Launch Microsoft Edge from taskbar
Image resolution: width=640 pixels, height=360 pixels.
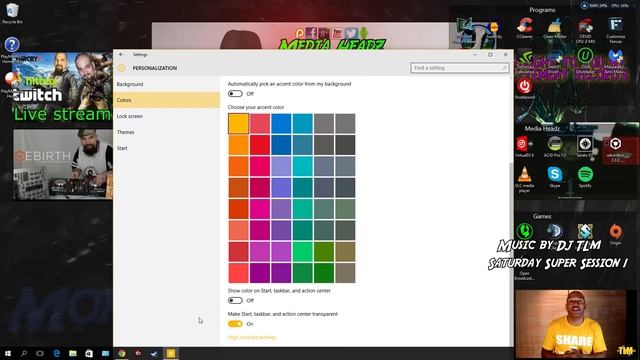pos(56,353)
